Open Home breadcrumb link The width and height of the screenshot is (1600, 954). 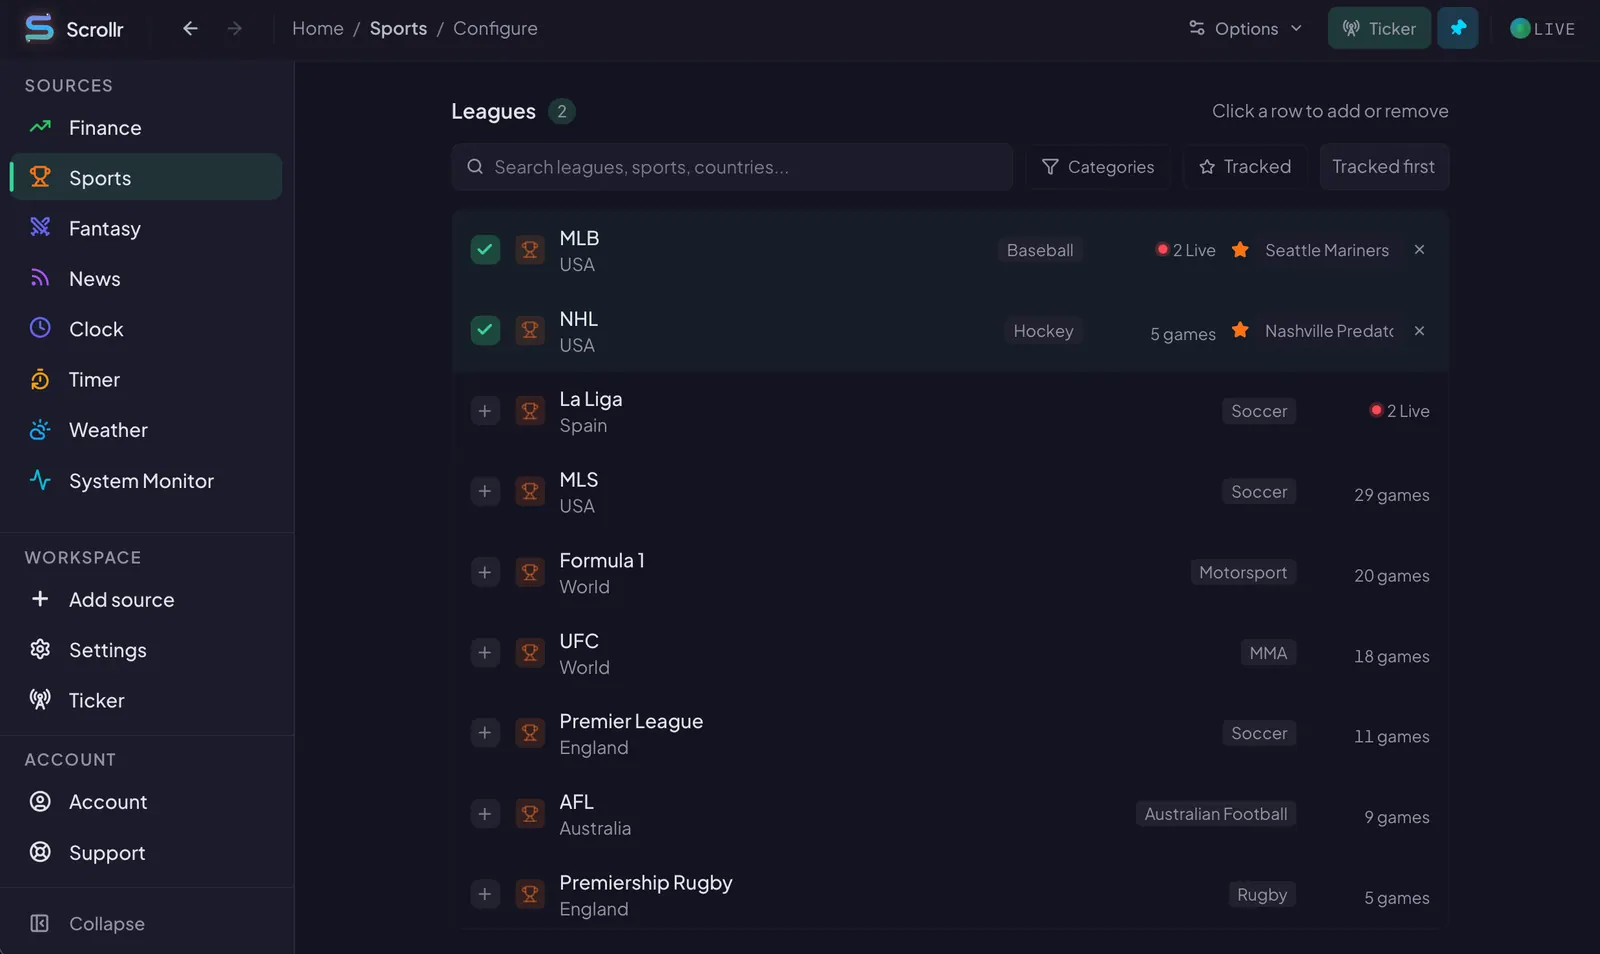318,28
